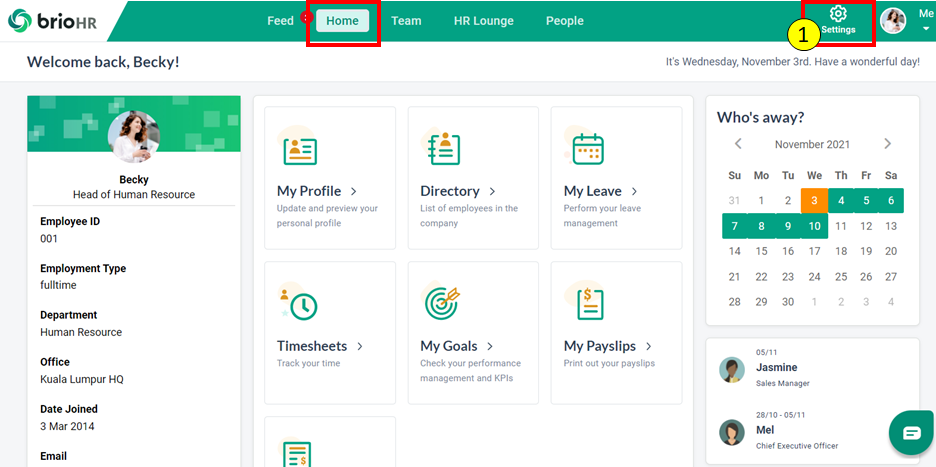This screenshot has height=467, width=936.
Task: Click the partially visible bottom card document icon
Action: pyautogui.click(x=297, y=453)
